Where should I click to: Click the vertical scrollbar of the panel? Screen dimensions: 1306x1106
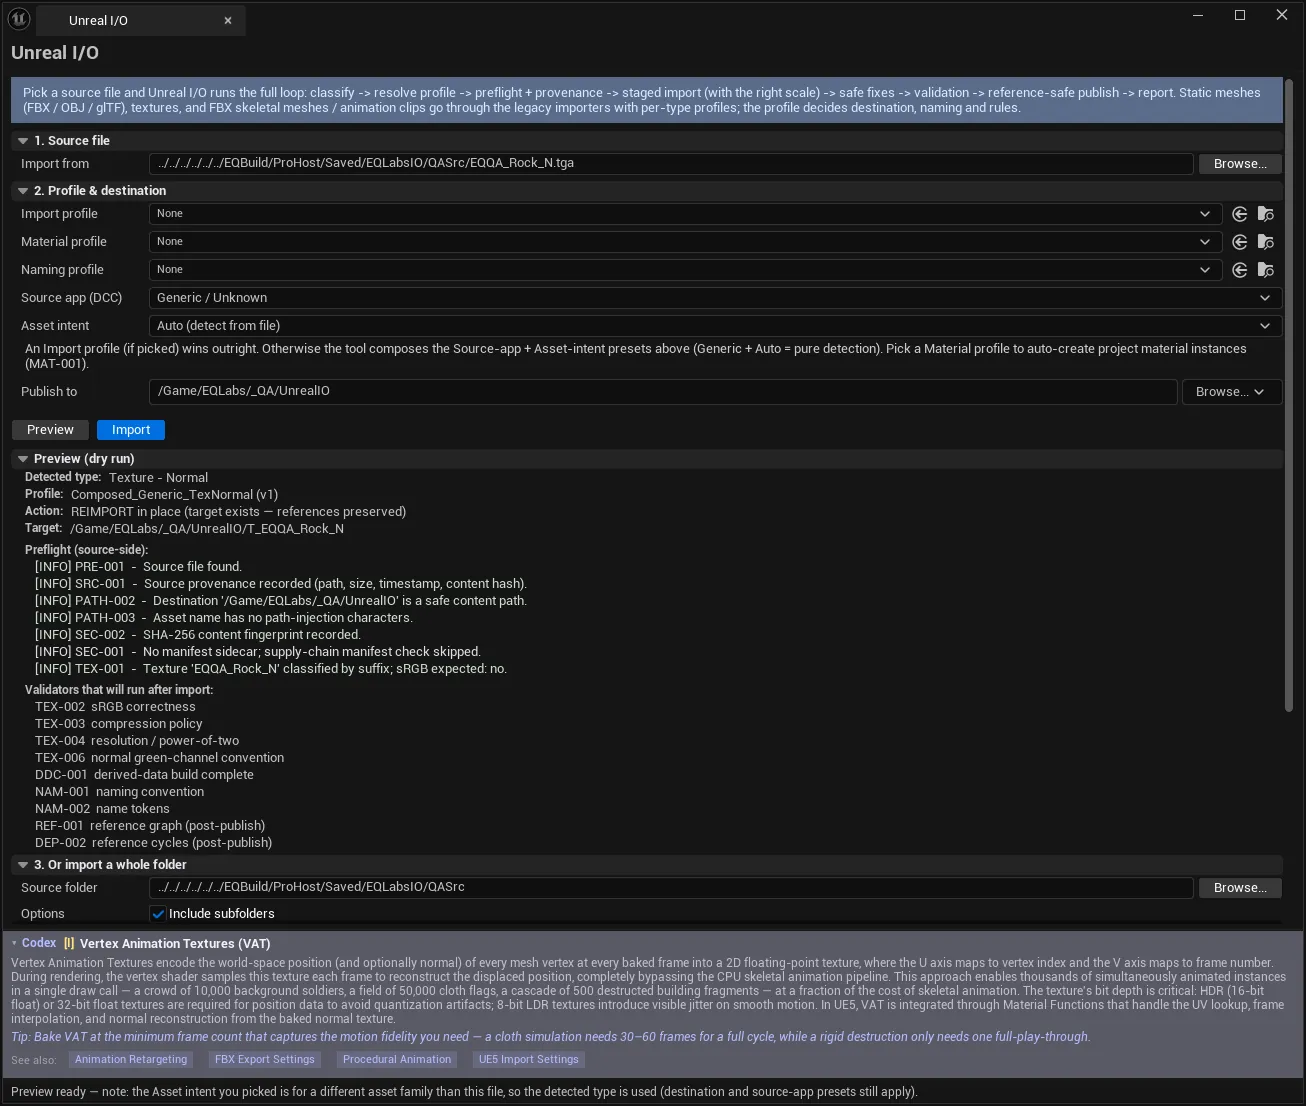point(1289,394)
